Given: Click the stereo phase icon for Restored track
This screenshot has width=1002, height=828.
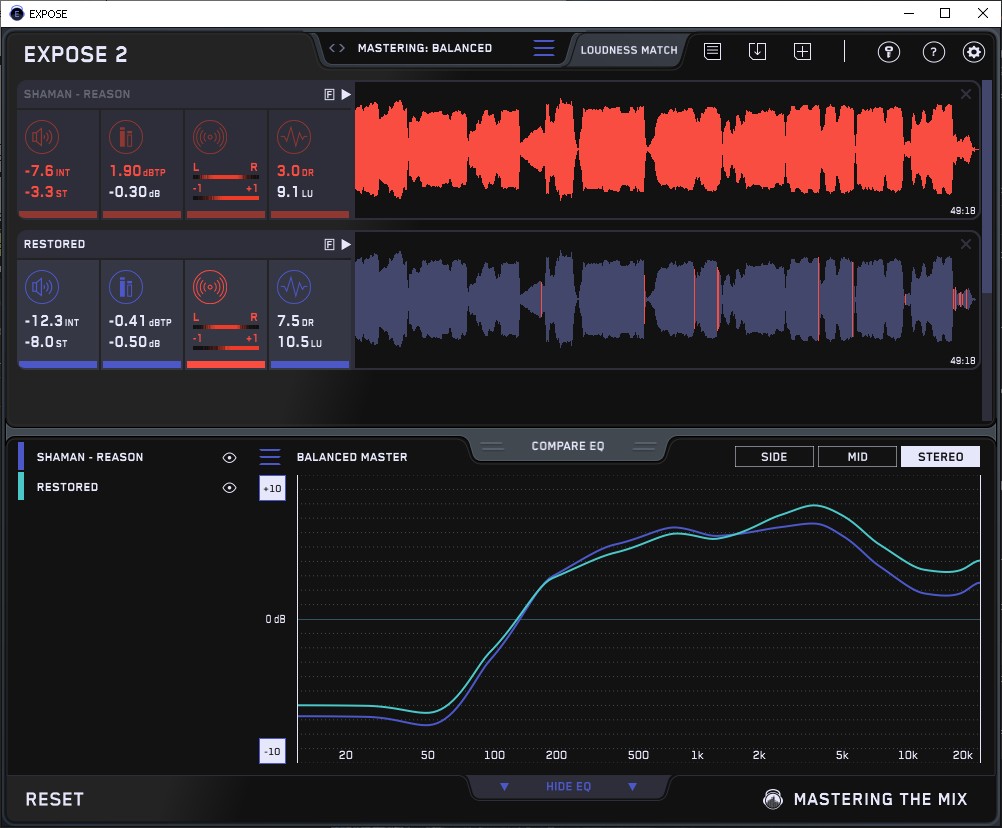Looking at the screenshot, I should [x=209, y=288].
